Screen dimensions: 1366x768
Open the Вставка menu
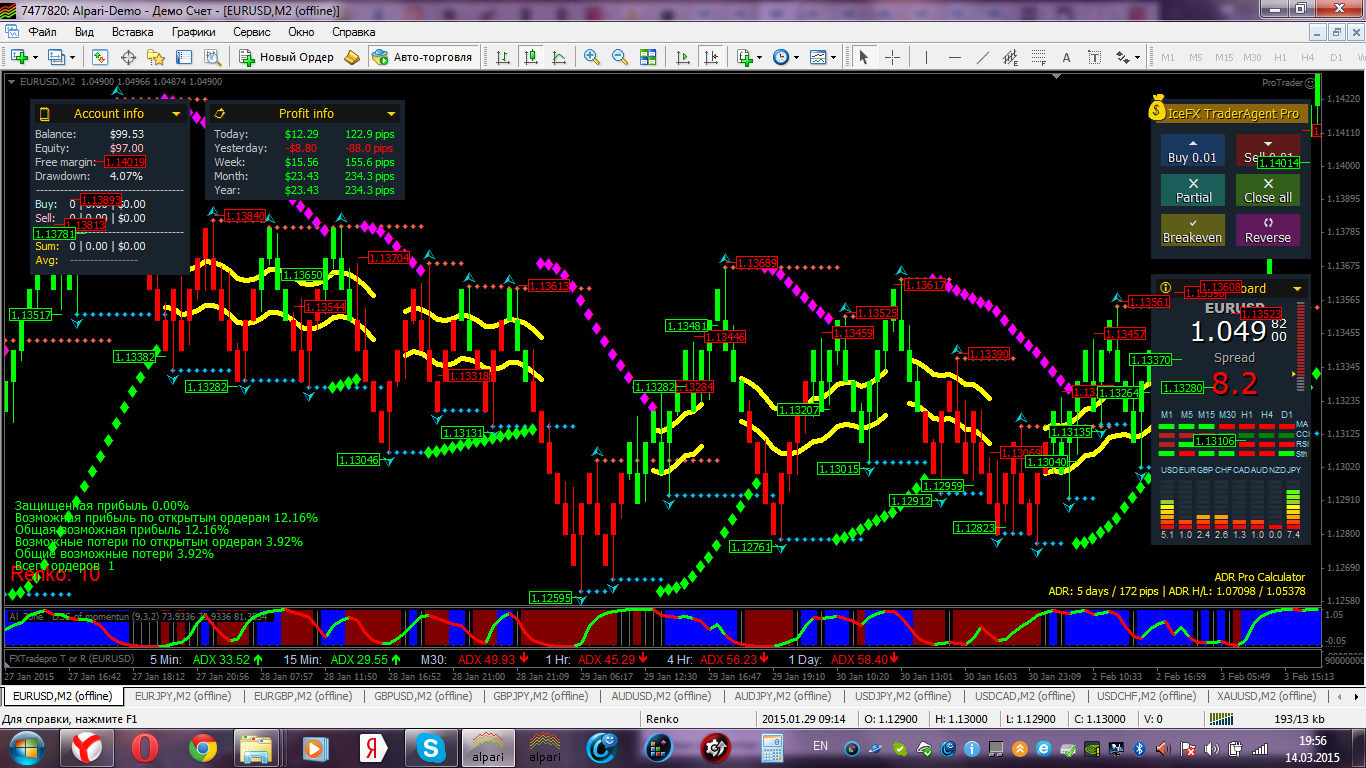pyautogui.click(x=132, y=32)
